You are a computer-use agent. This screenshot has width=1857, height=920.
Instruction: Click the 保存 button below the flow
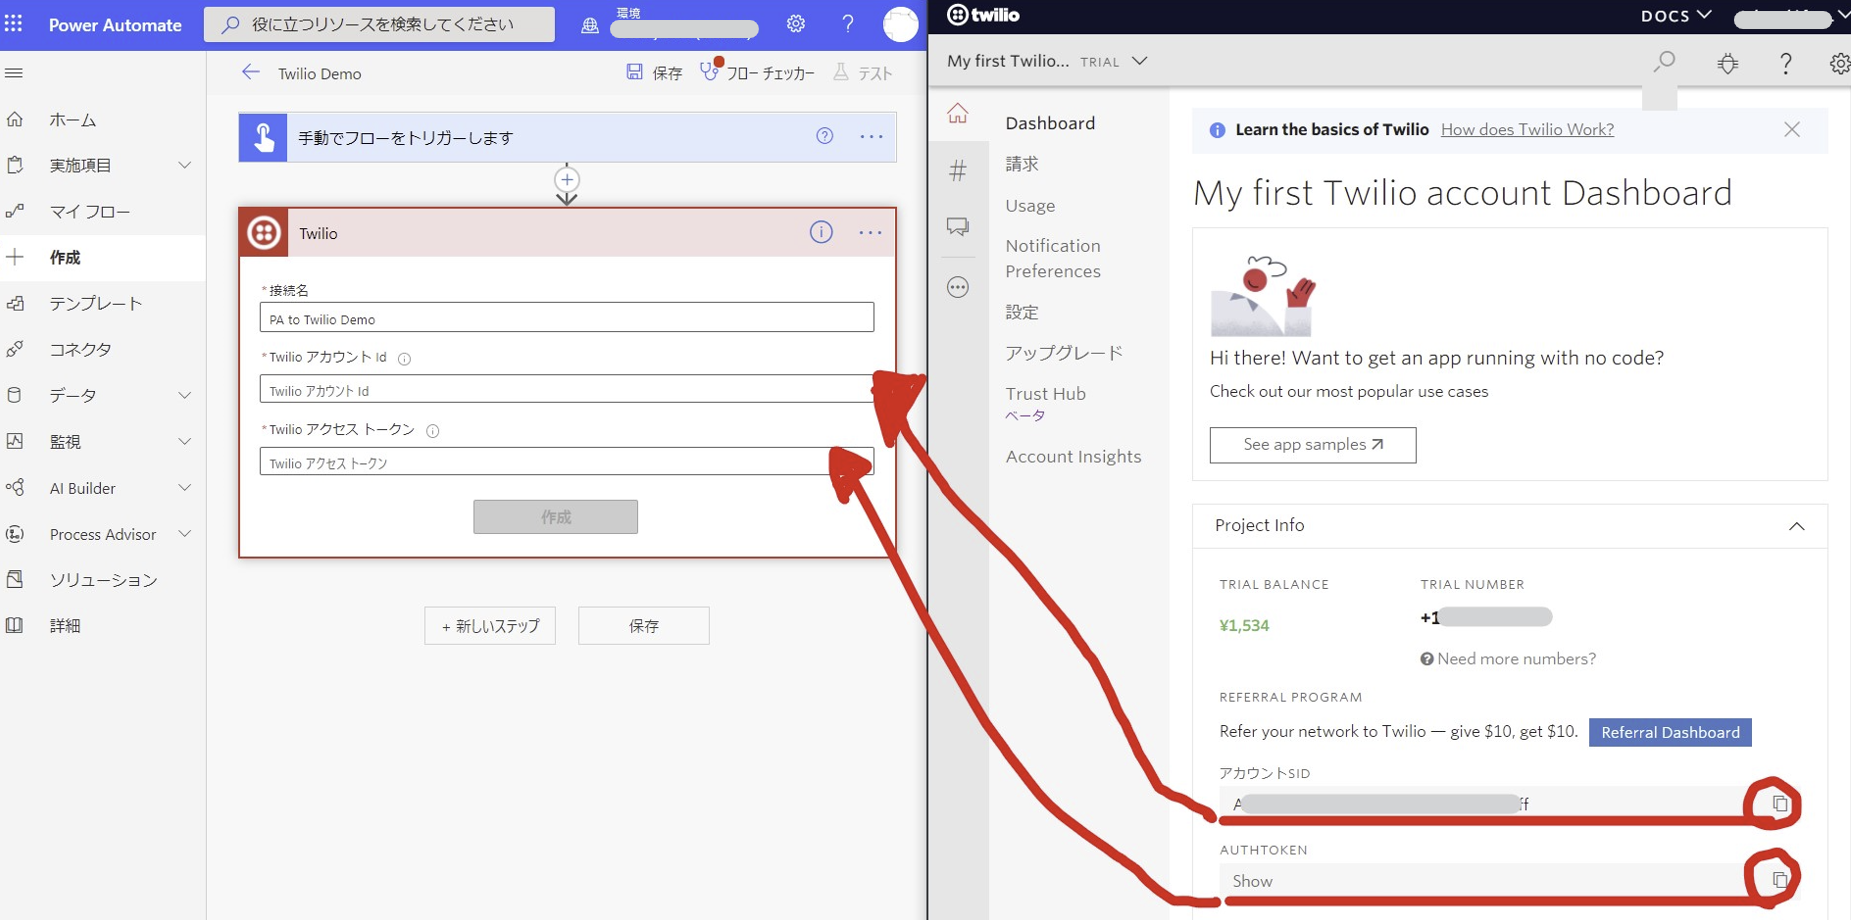[x=644, y=626]
